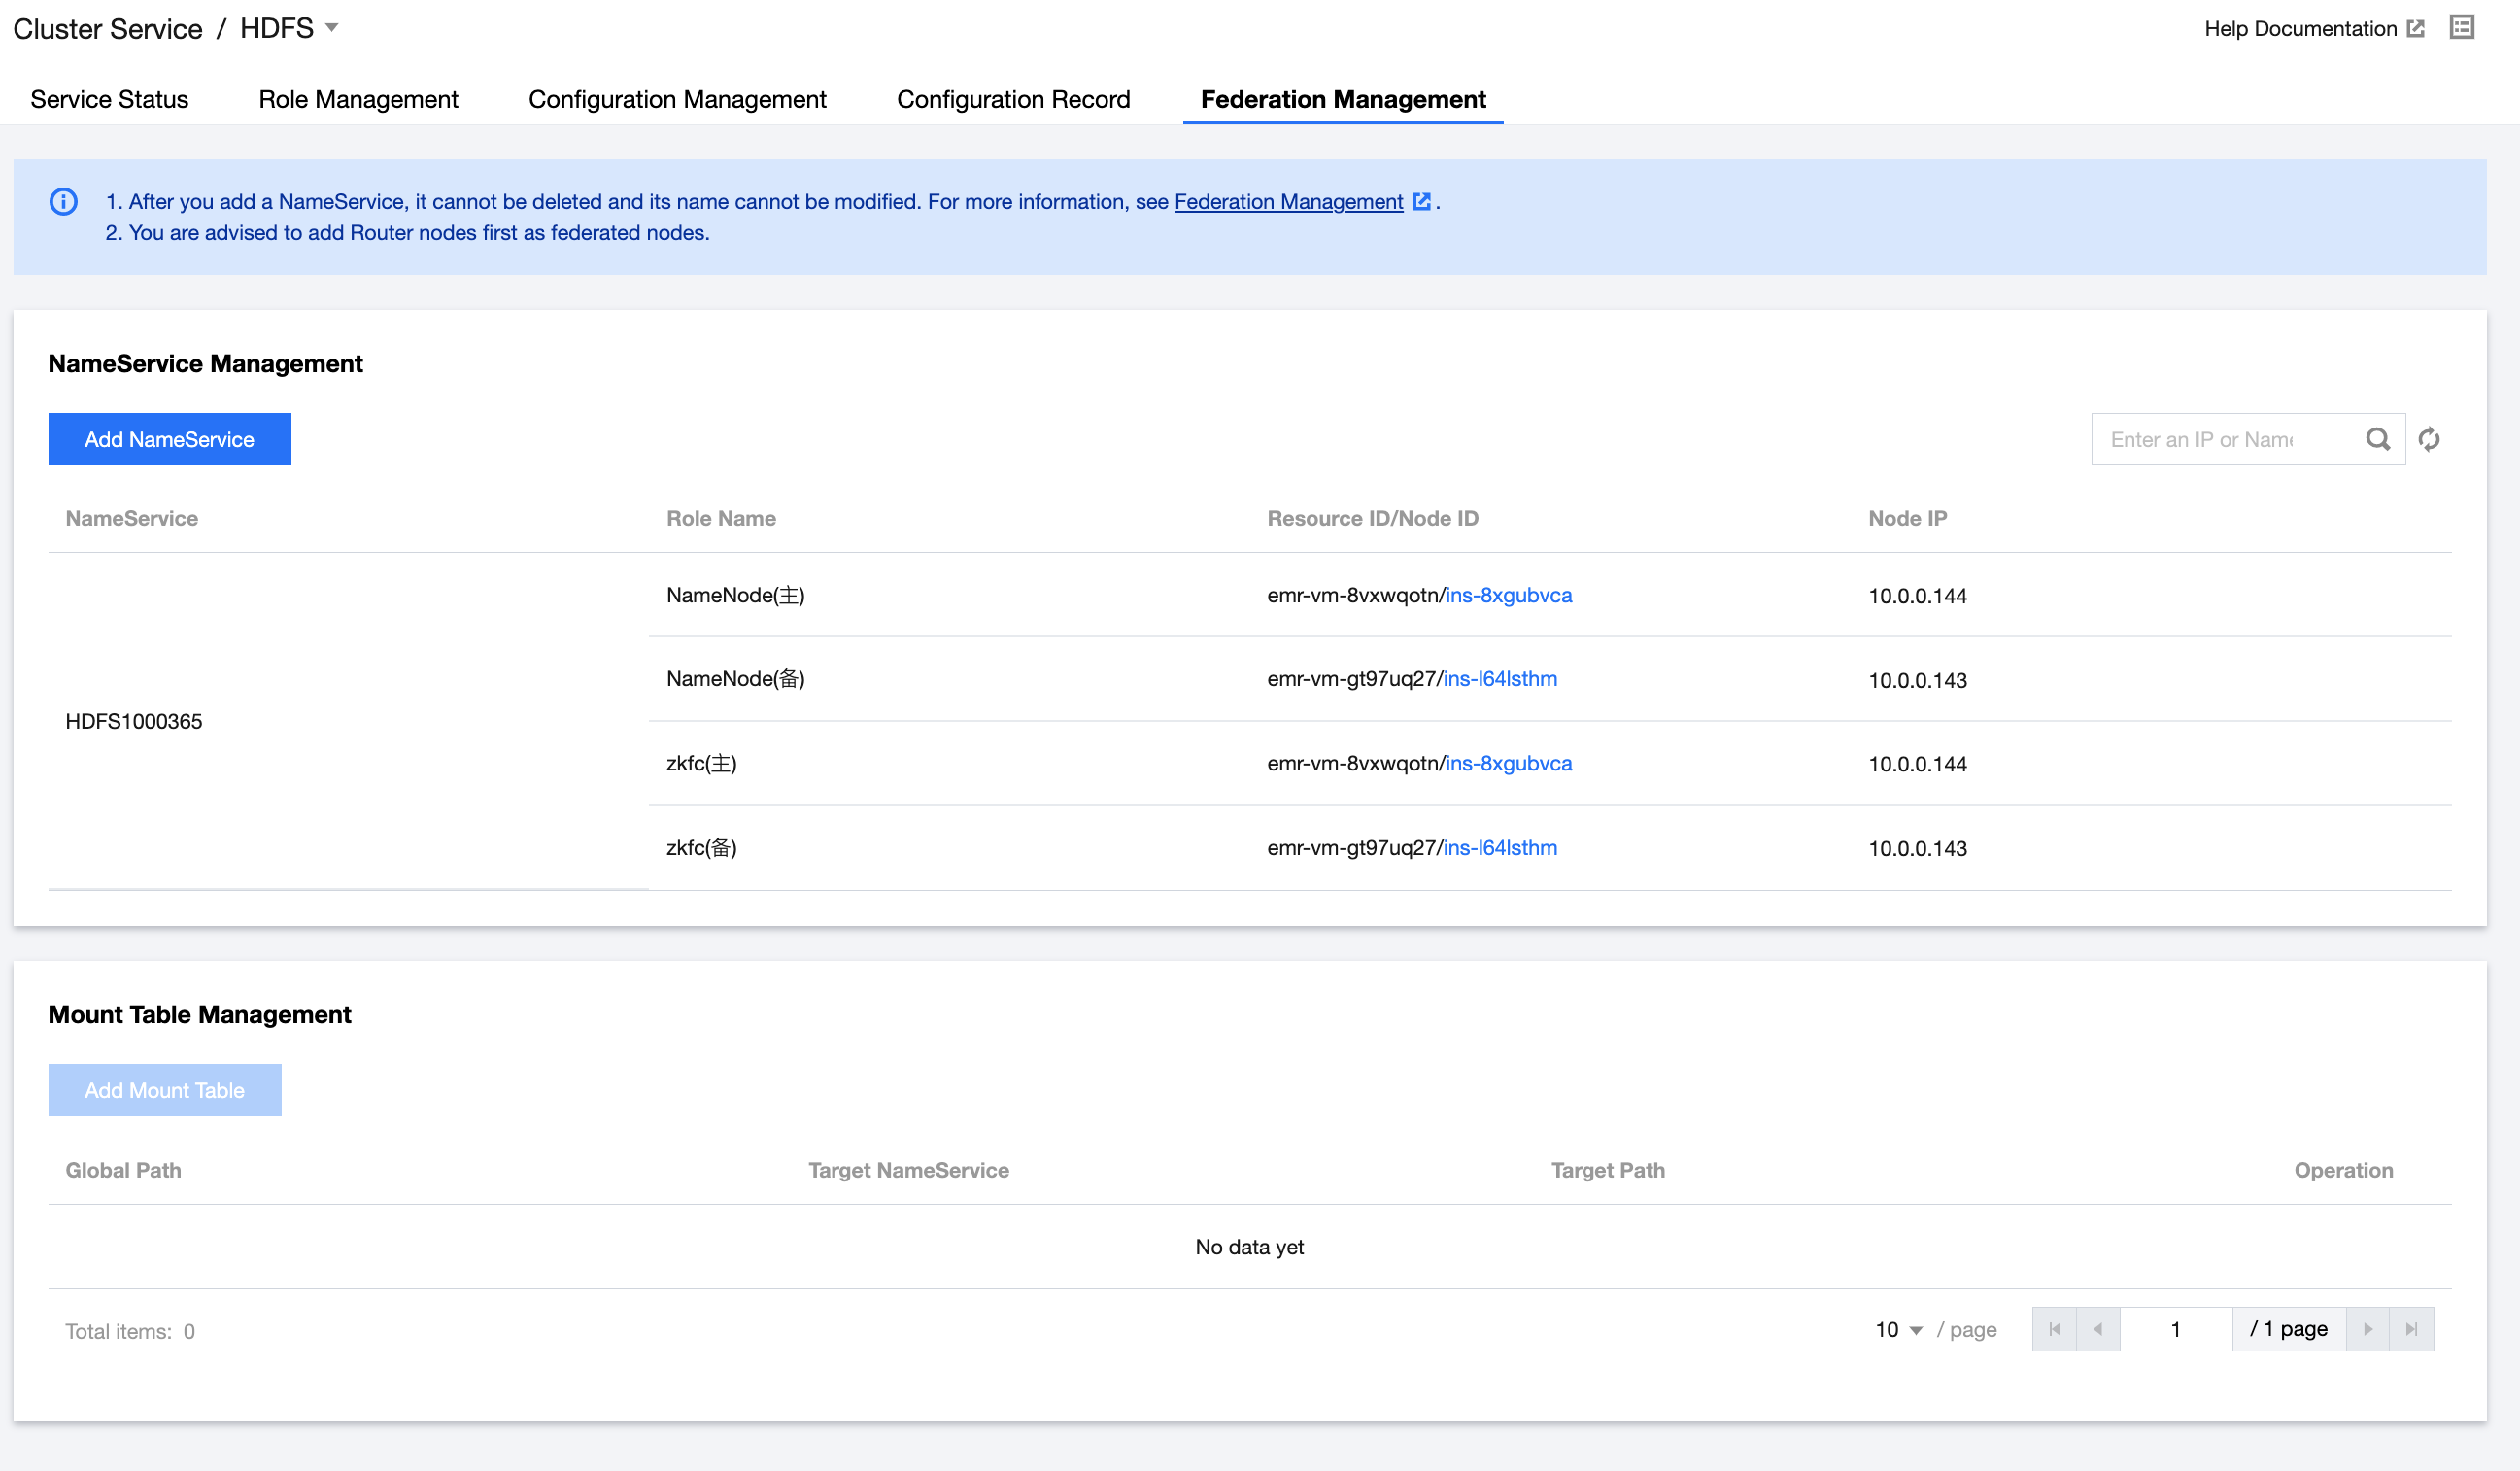The image size is (2520, 1471).
Task: Click the top-right list panel icon
Action: pyautogui.click(x=2461, y=27)
